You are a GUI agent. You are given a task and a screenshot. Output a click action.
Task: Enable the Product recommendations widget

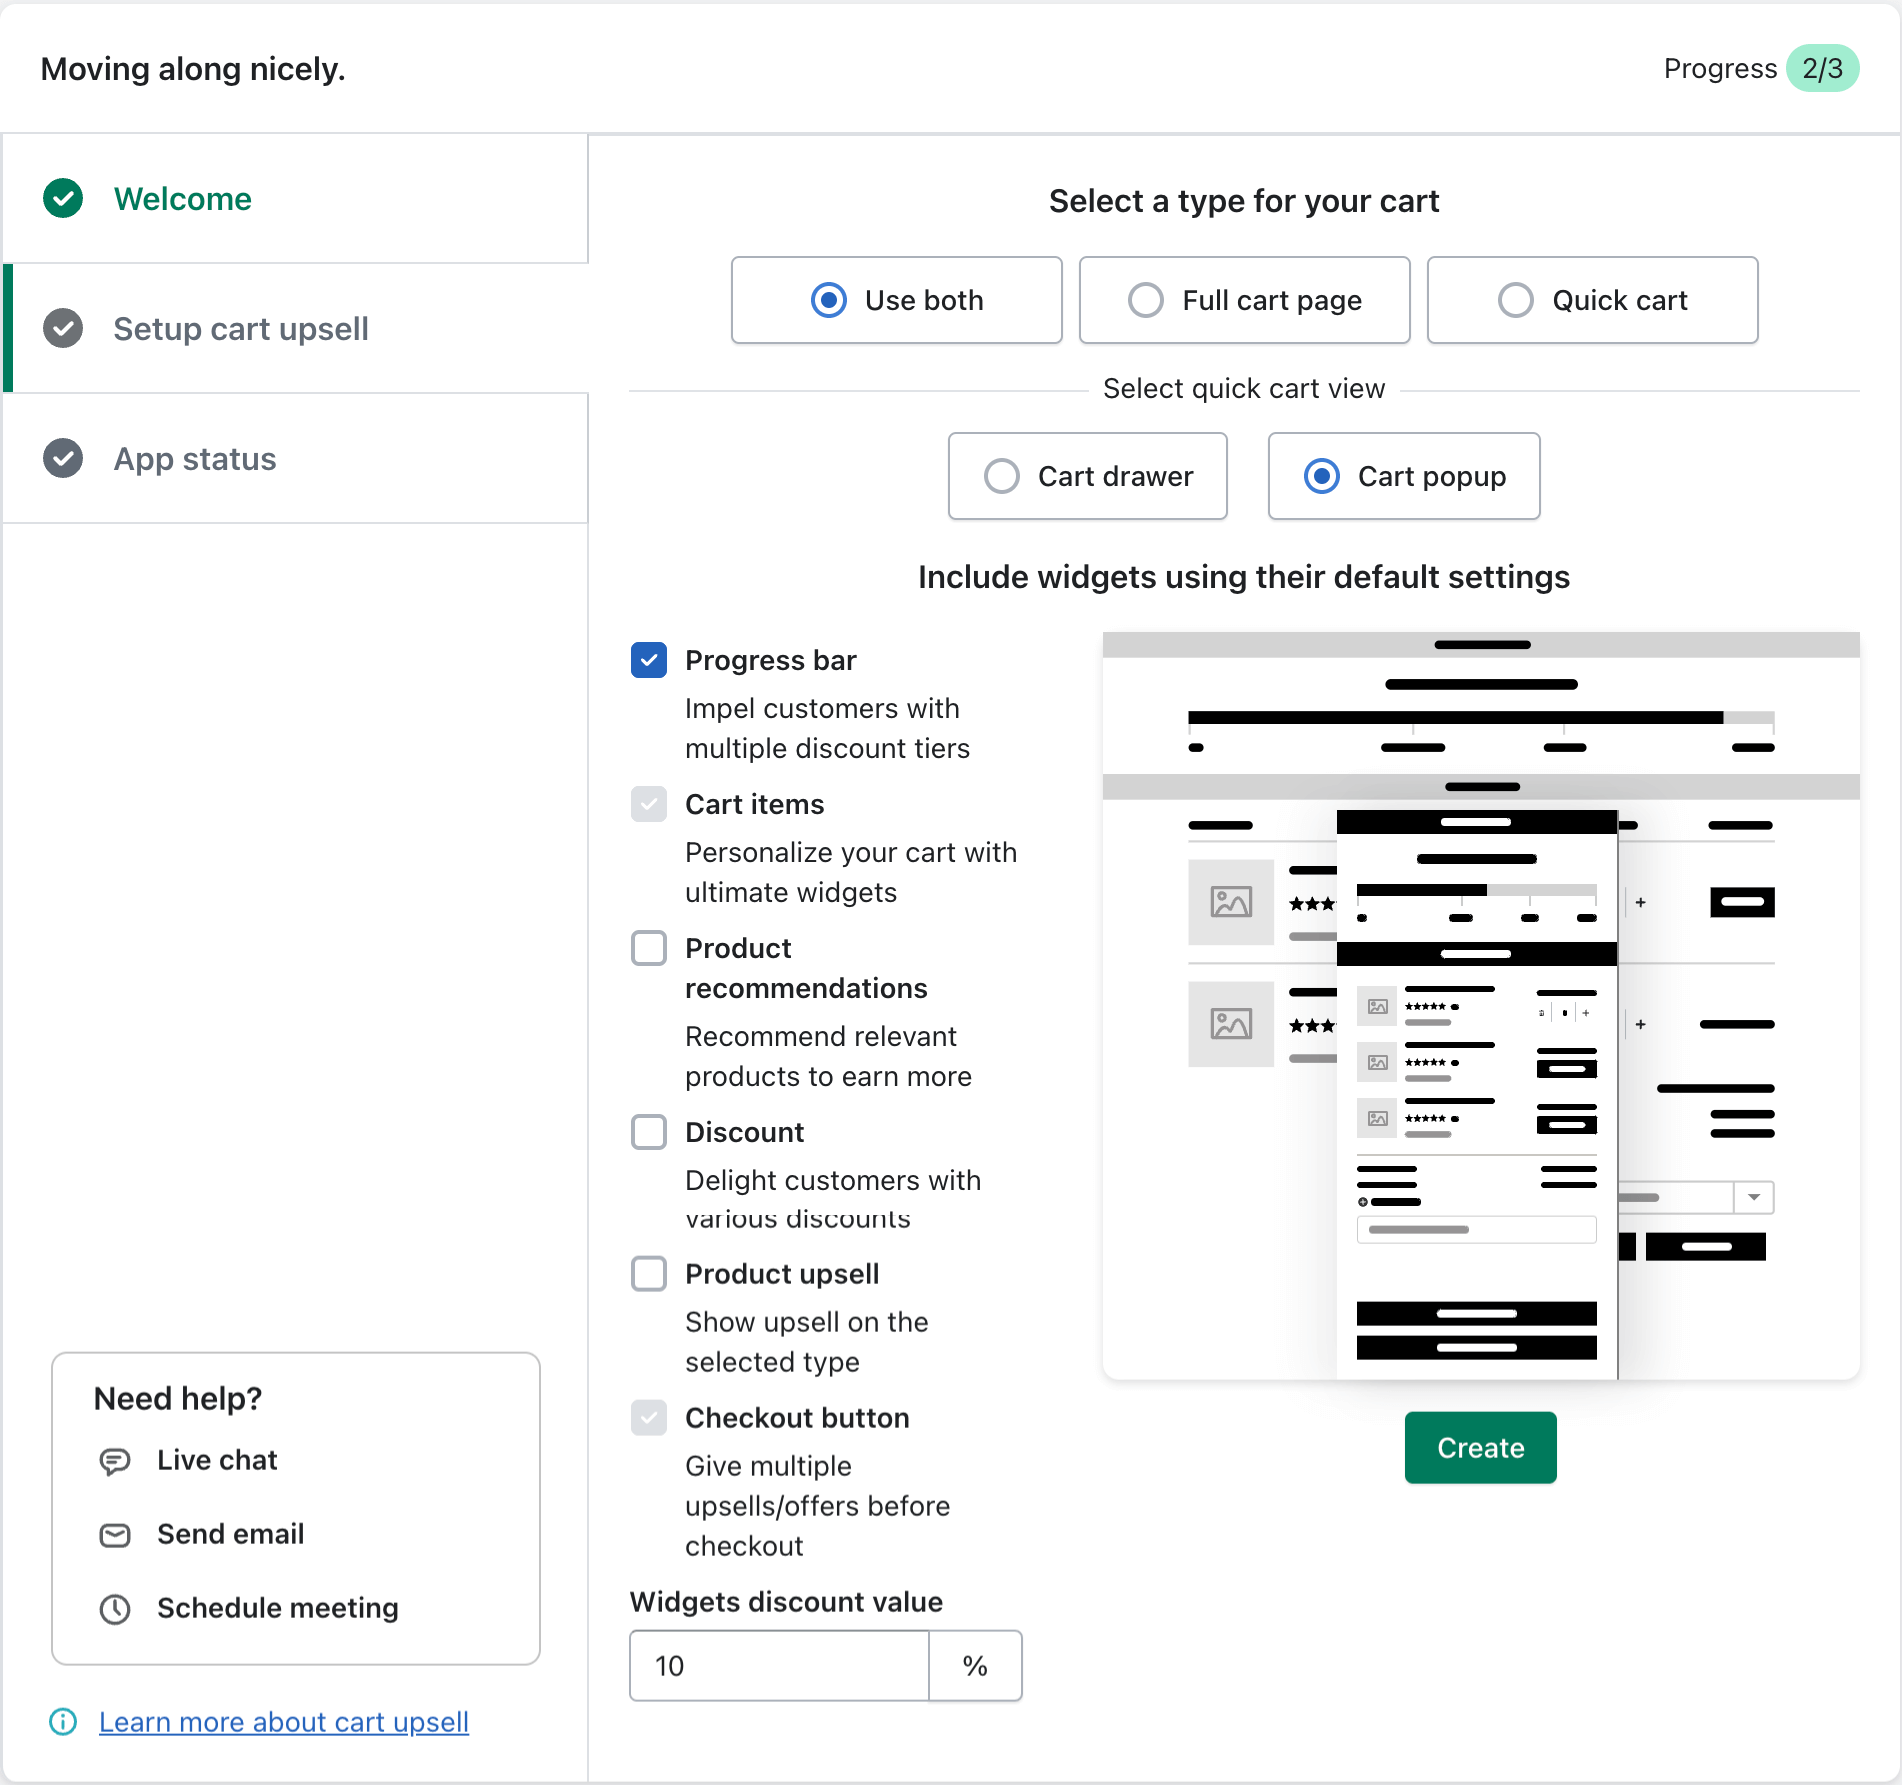click(x=649, y=948)
